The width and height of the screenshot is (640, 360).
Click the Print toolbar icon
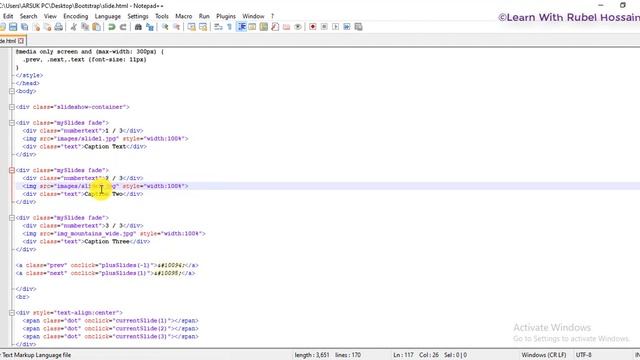click(x=59, y=27)
